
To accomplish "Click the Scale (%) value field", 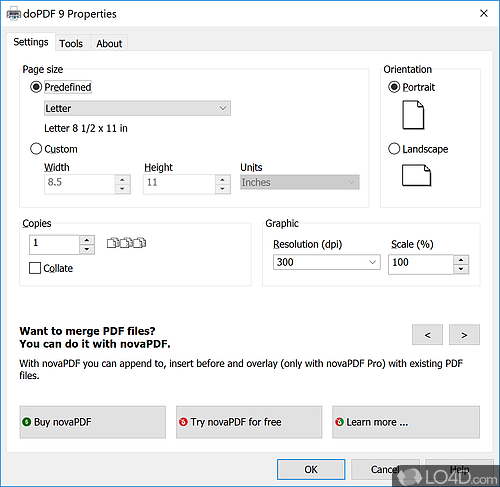I will coord(421,265).
